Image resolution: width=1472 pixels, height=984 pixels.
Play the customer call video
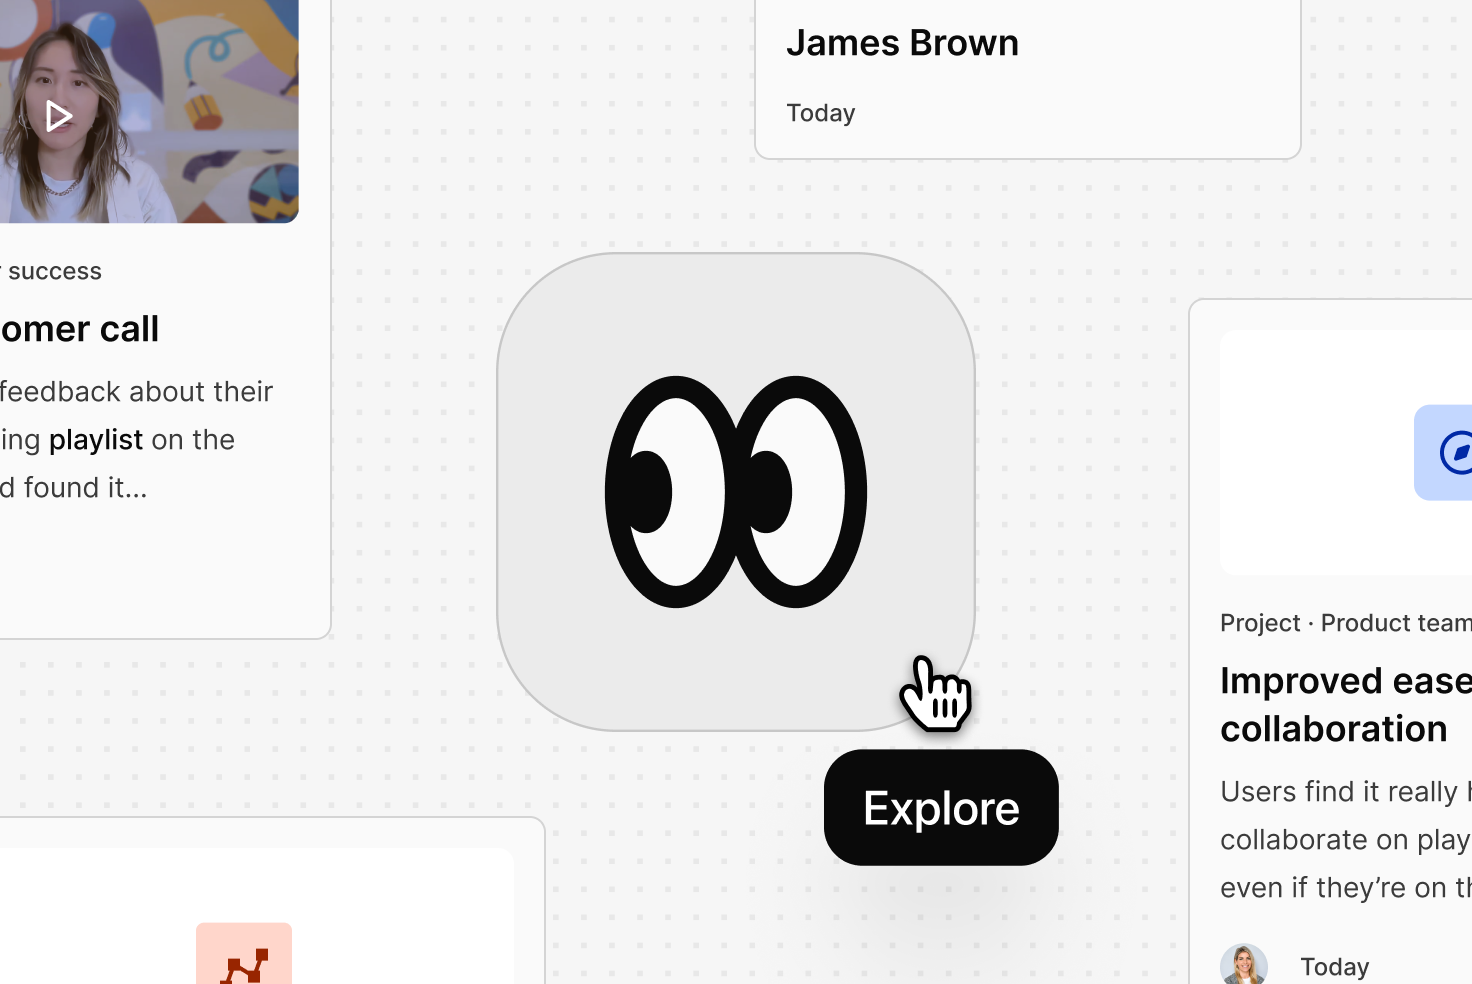pyautogui.click(x=58, y=117)
